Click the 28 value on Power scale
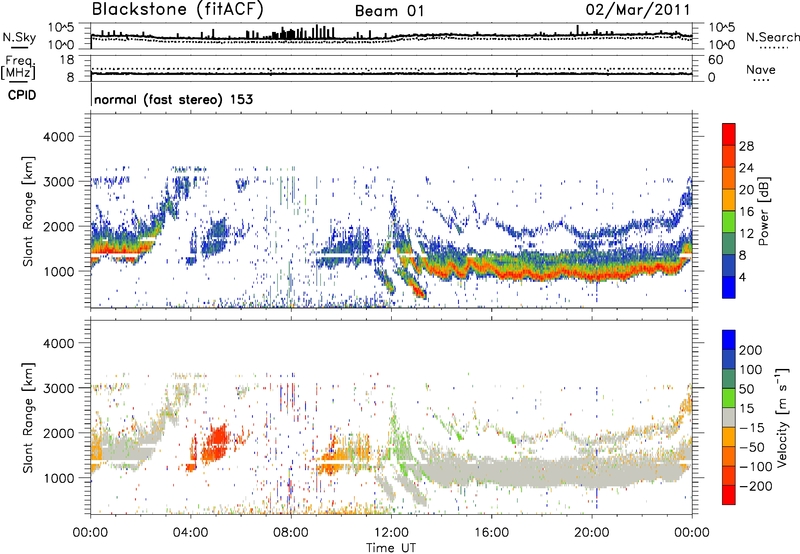 coord(746,146)
